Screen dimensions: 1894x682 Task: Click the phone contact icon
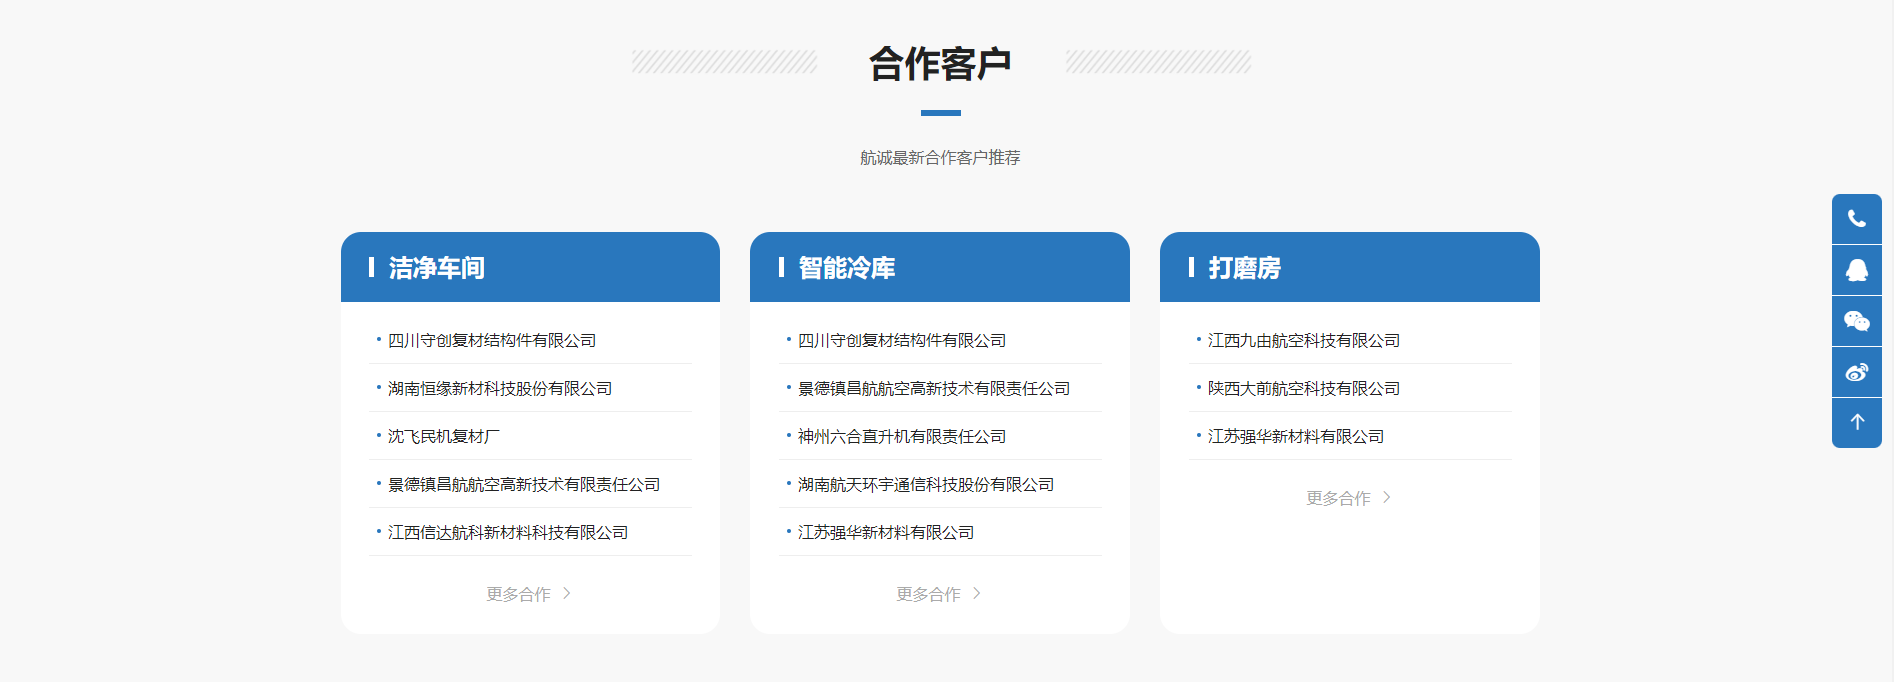(1857, 219)
